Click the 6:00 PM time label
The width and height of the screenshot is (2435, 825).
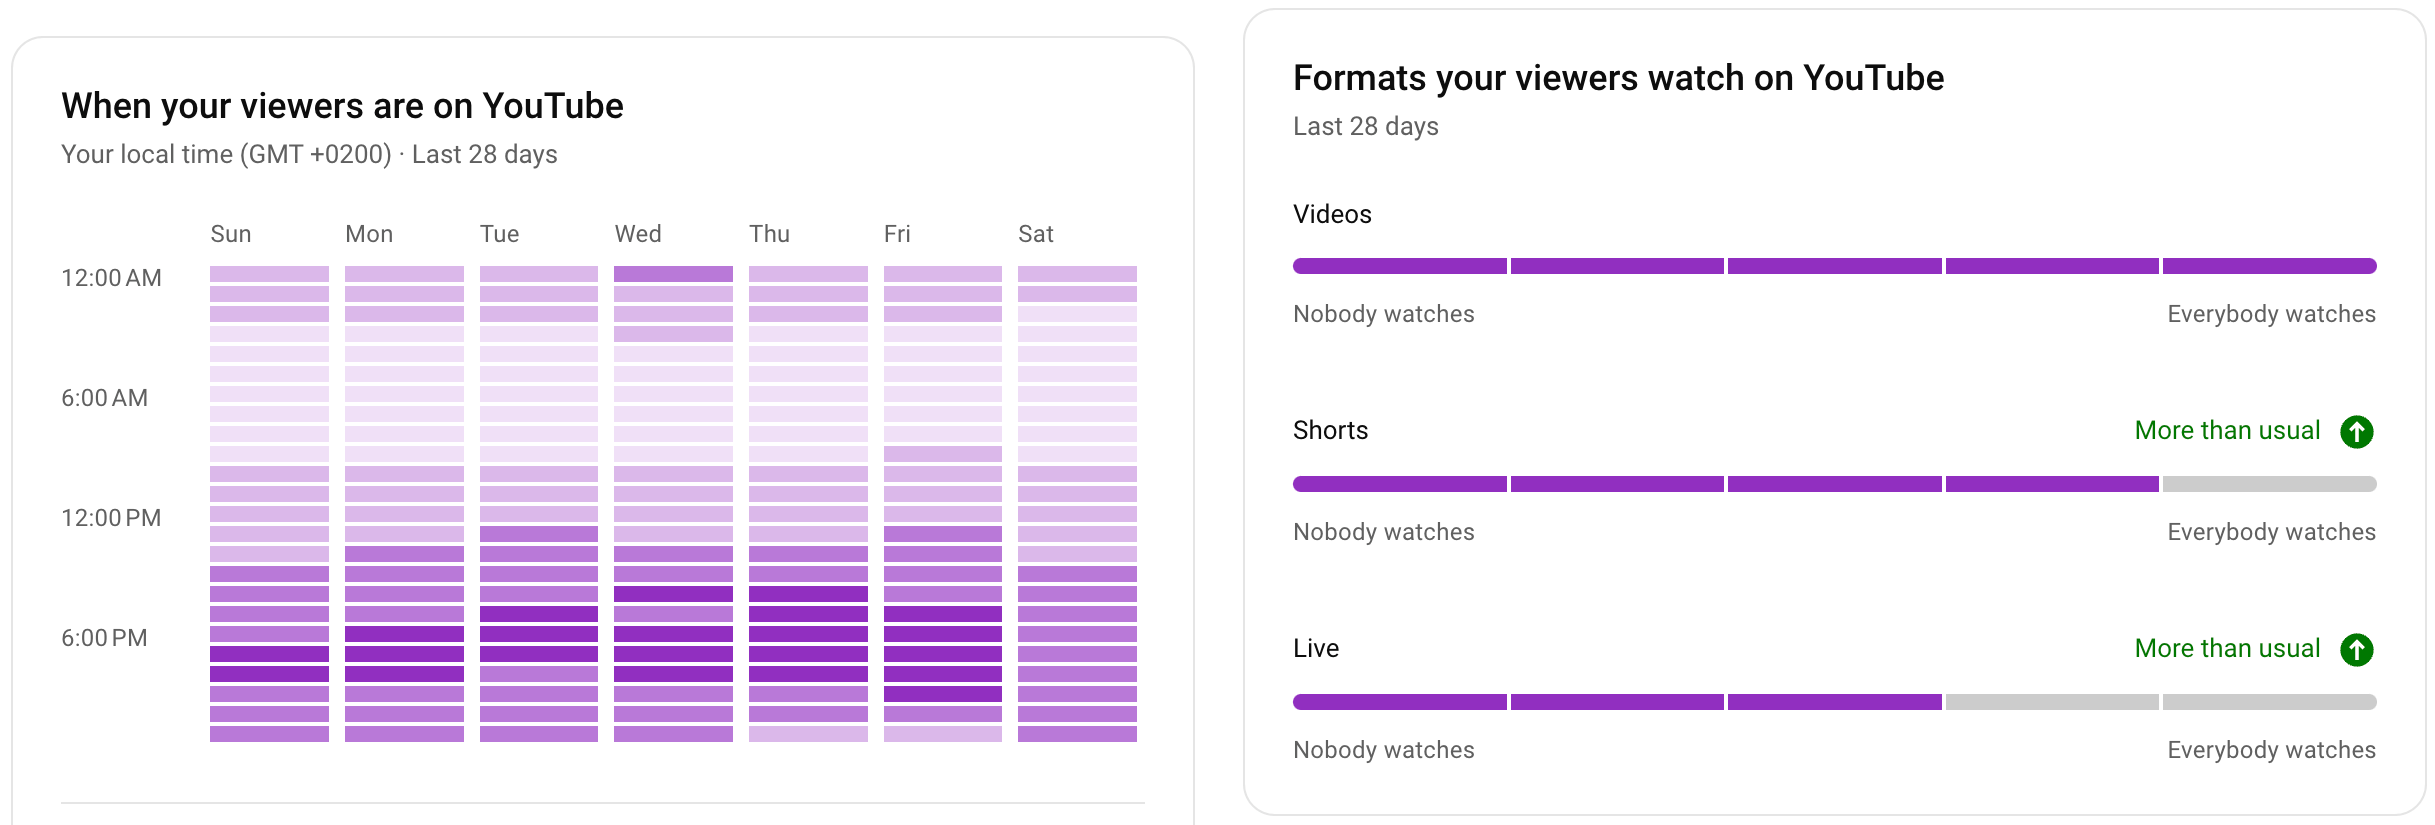(104, 638)
